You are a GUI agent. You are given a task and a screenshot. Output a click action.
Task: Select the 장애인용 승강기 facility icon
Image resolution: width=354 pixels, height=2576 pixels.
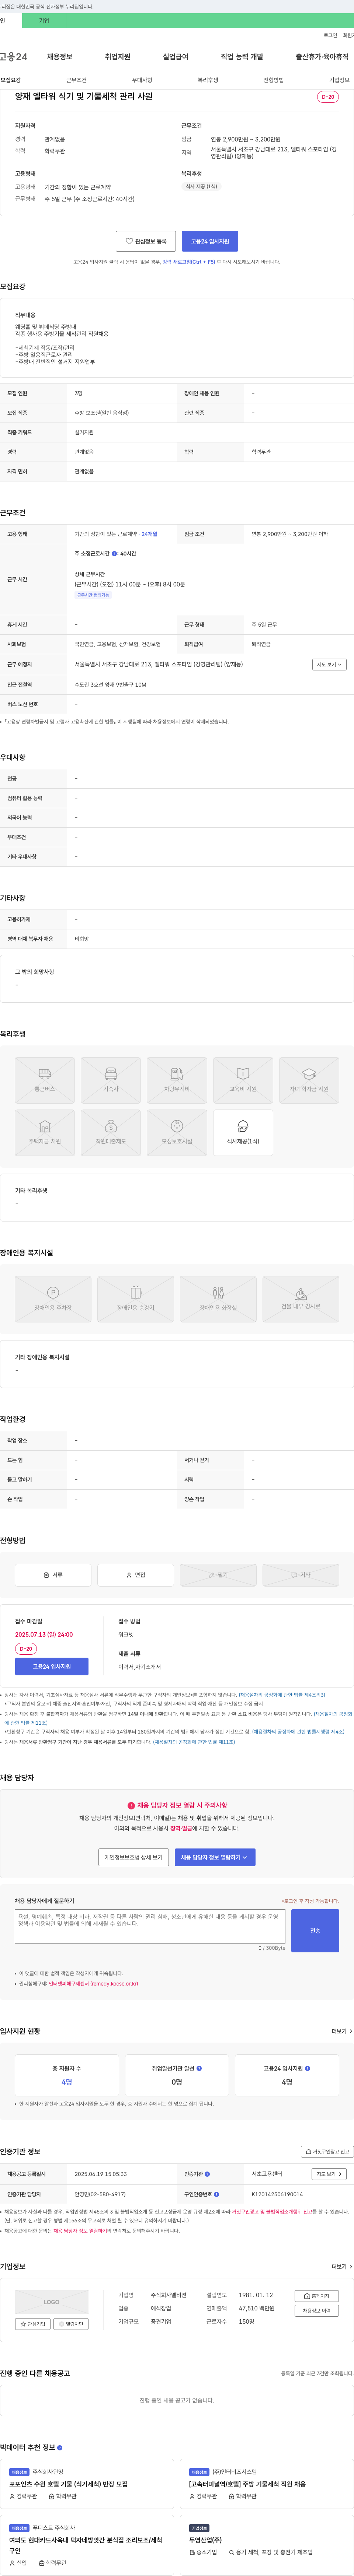(x=136, y=1299)
